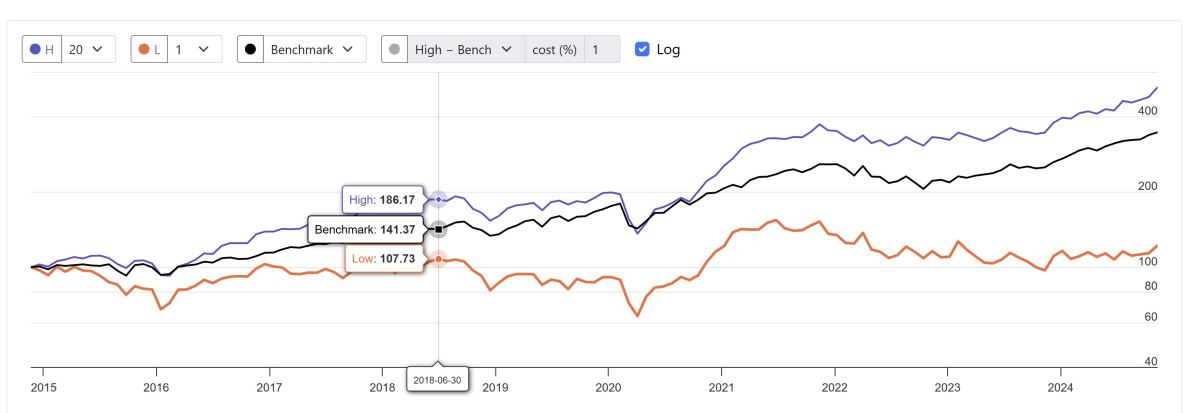Click the 2016 label on the time axis
Screen dimensions: 1200x413
point(155,387)
